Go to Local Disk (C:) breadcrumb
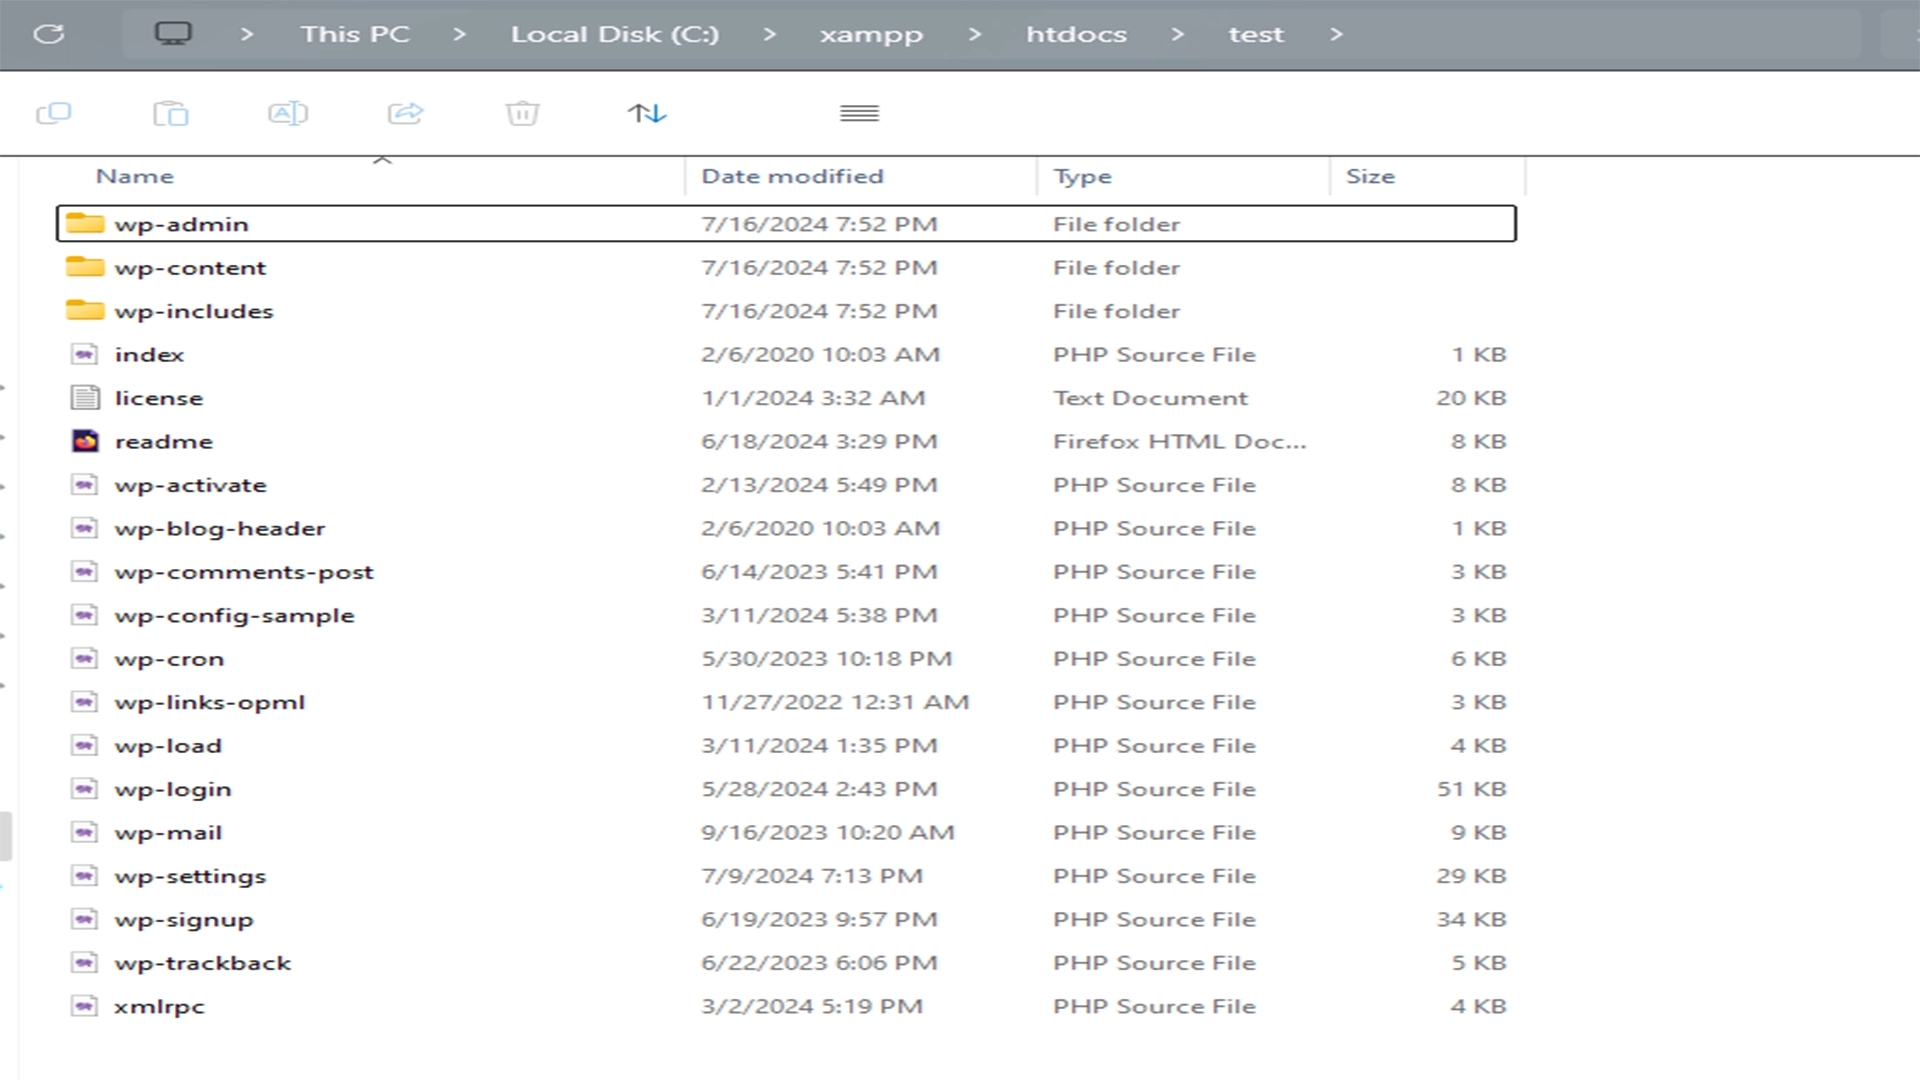This screenshot has width=1920, height=1080. click(615, 34)
